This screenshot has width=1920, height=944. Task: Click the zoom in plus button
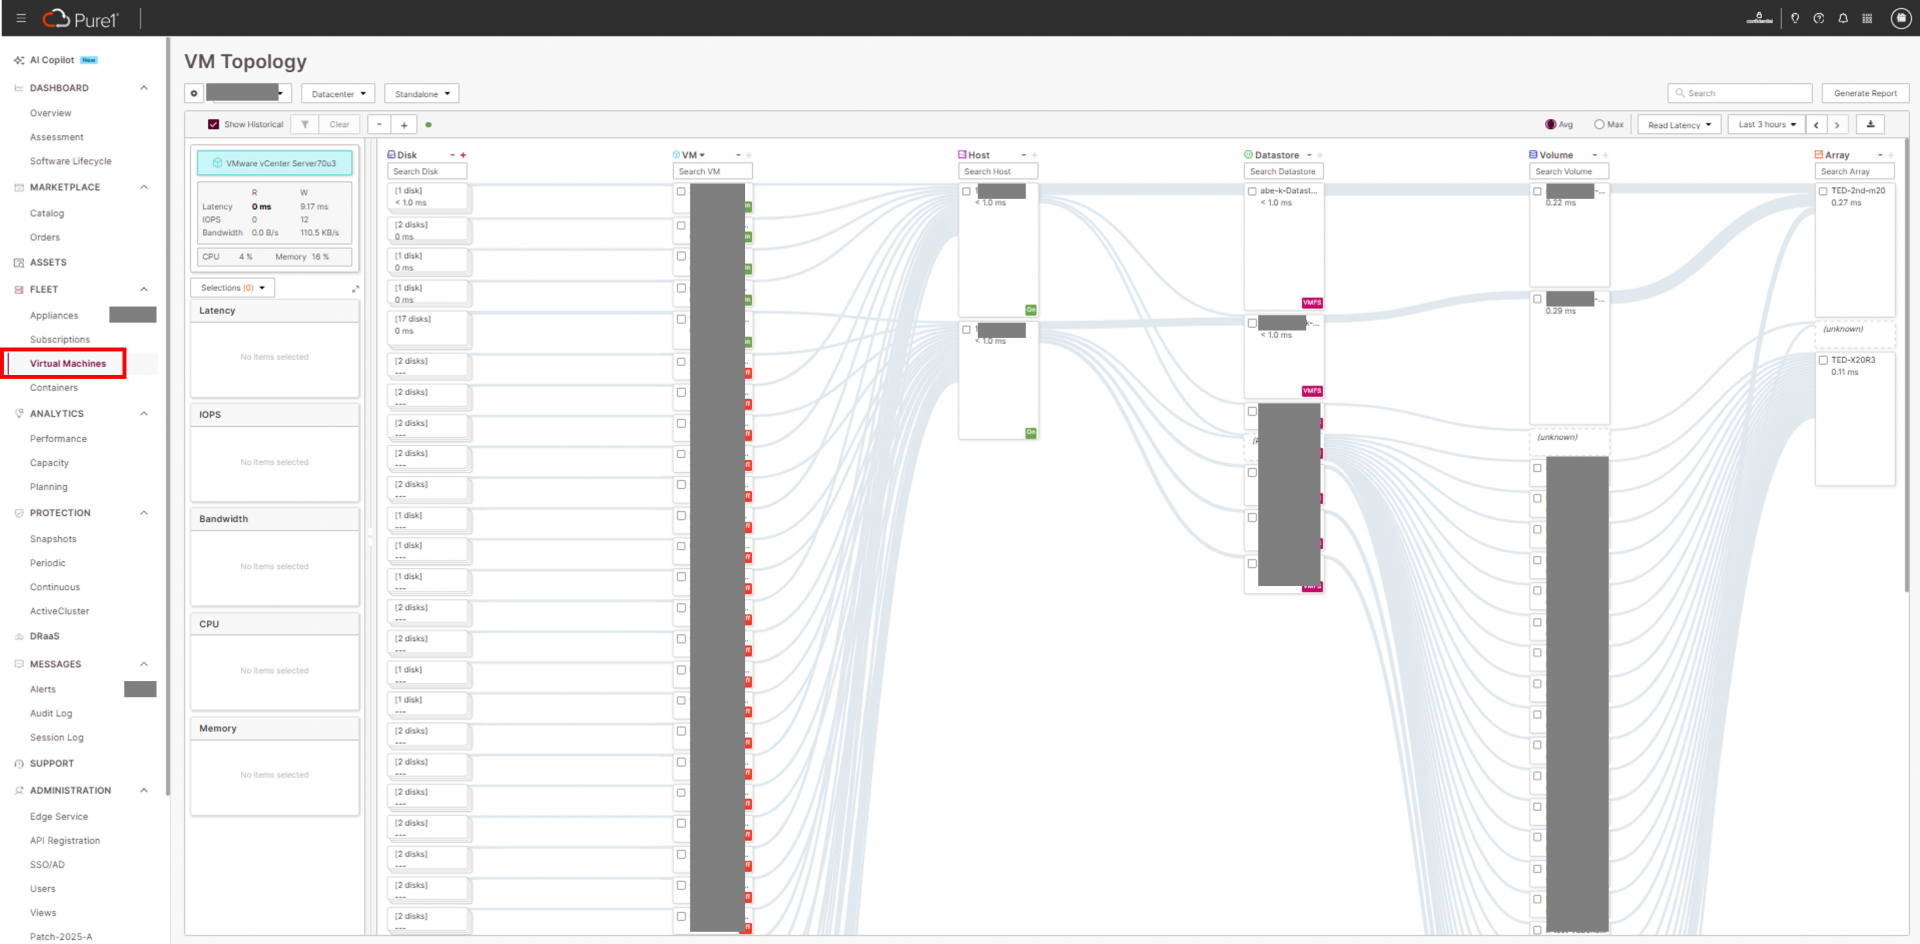[x=404, y=125]
